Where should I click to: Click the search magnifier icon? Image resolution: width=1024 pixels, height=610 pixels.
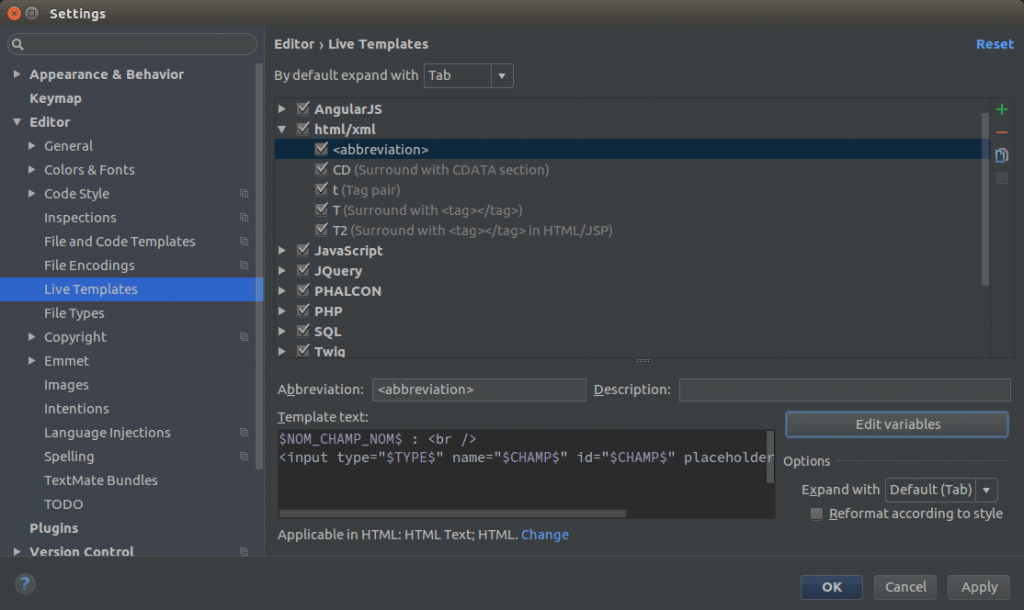pos(18,44)
